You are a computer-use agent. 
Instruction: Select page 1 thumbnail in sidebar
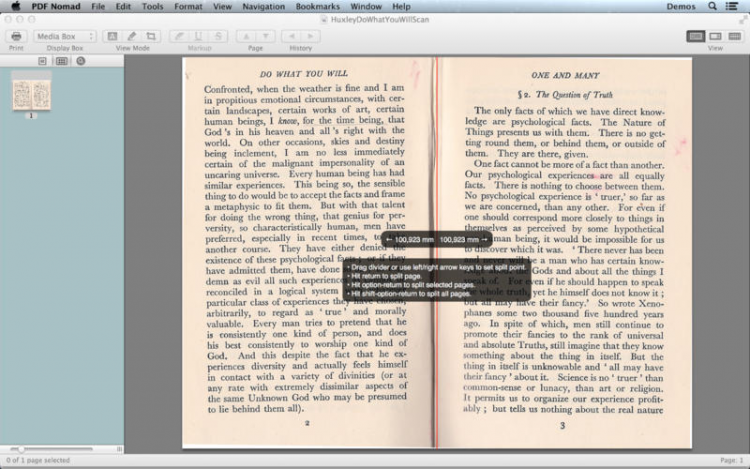pos(31,95)
